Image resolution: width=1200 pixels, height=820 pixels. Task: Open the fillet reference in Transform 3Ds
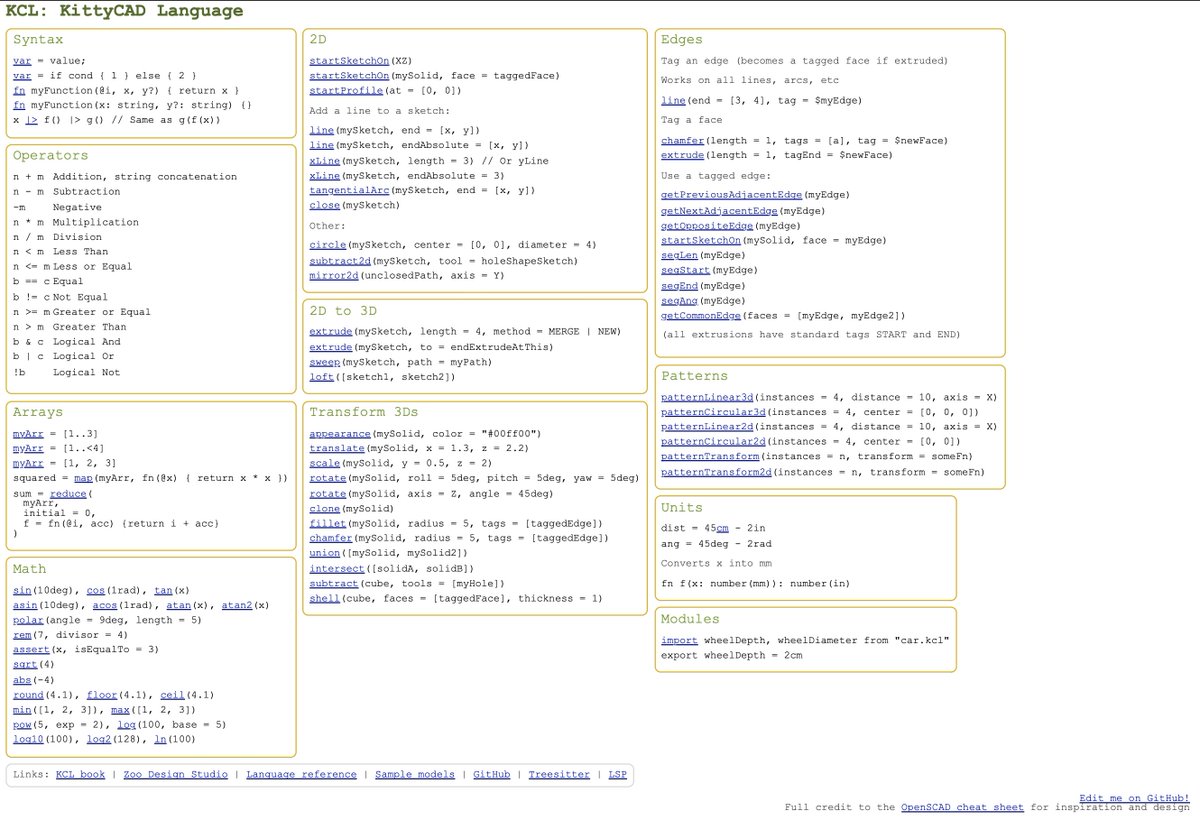coord(327,523)
